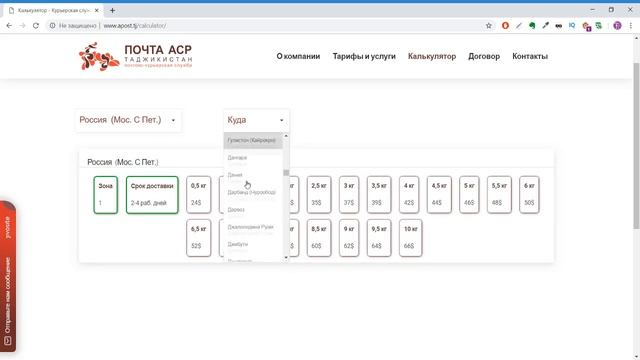Choose Гулистон (Кайраккум) in the list
This screenshot has height=360, width=640.
(253, 140)
